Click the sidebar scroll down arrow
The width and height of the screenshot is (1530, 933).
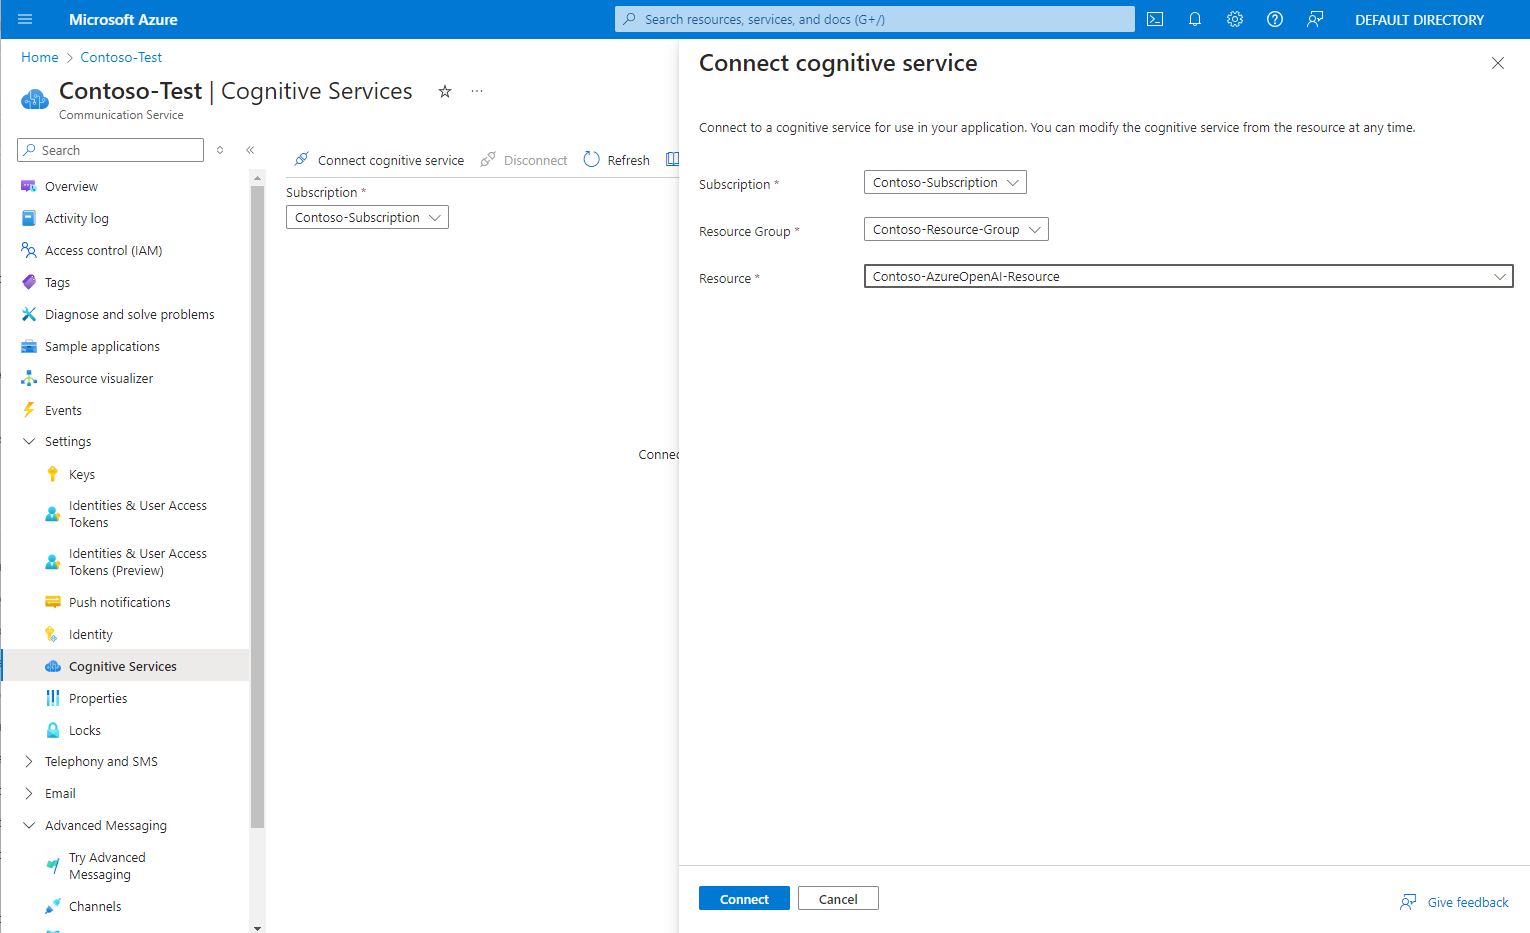click(x=257, y=927)
